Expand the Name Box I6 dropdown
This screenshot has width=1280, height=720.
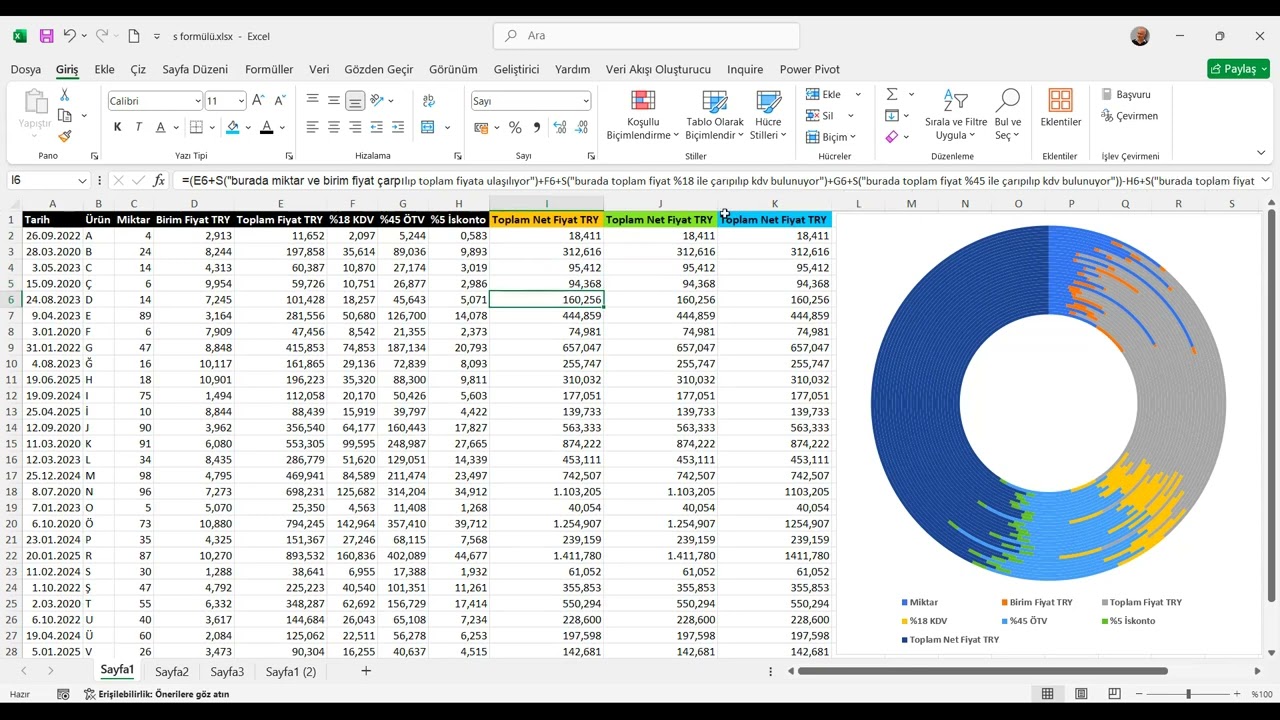pyautogui.click(x=82, y=180)
